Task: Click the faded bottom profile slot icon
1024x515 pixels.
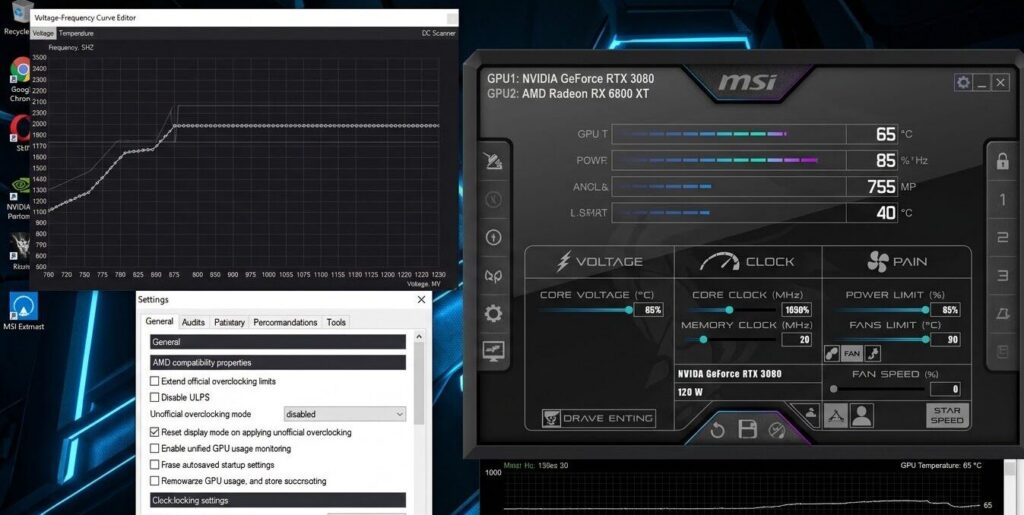Action: [x=1002, y=352]
